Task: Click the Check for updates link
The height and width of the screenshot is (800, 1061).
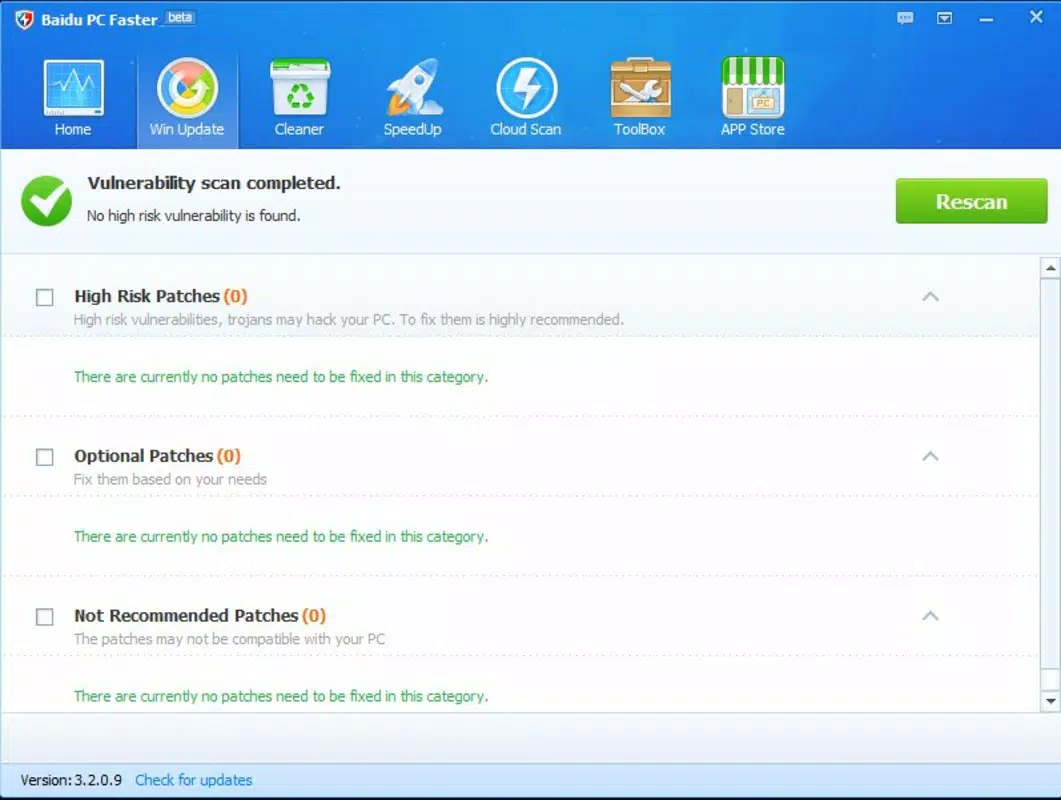Action: coord(194,780)
